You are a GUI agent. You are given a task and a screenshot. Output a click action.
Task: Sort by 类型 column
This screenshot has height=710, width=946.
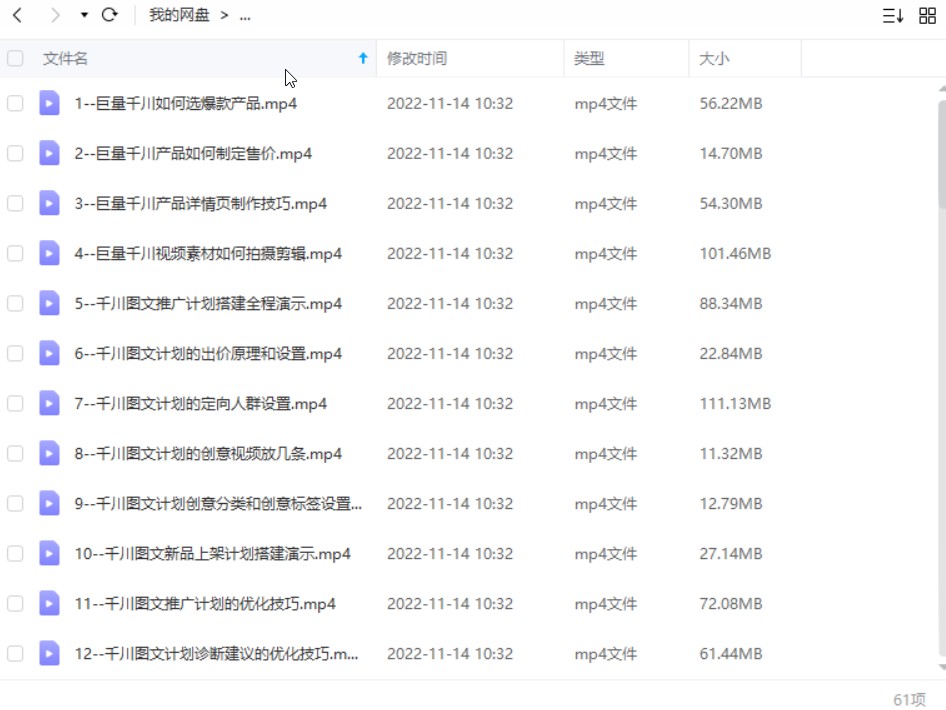coord(589,59)
